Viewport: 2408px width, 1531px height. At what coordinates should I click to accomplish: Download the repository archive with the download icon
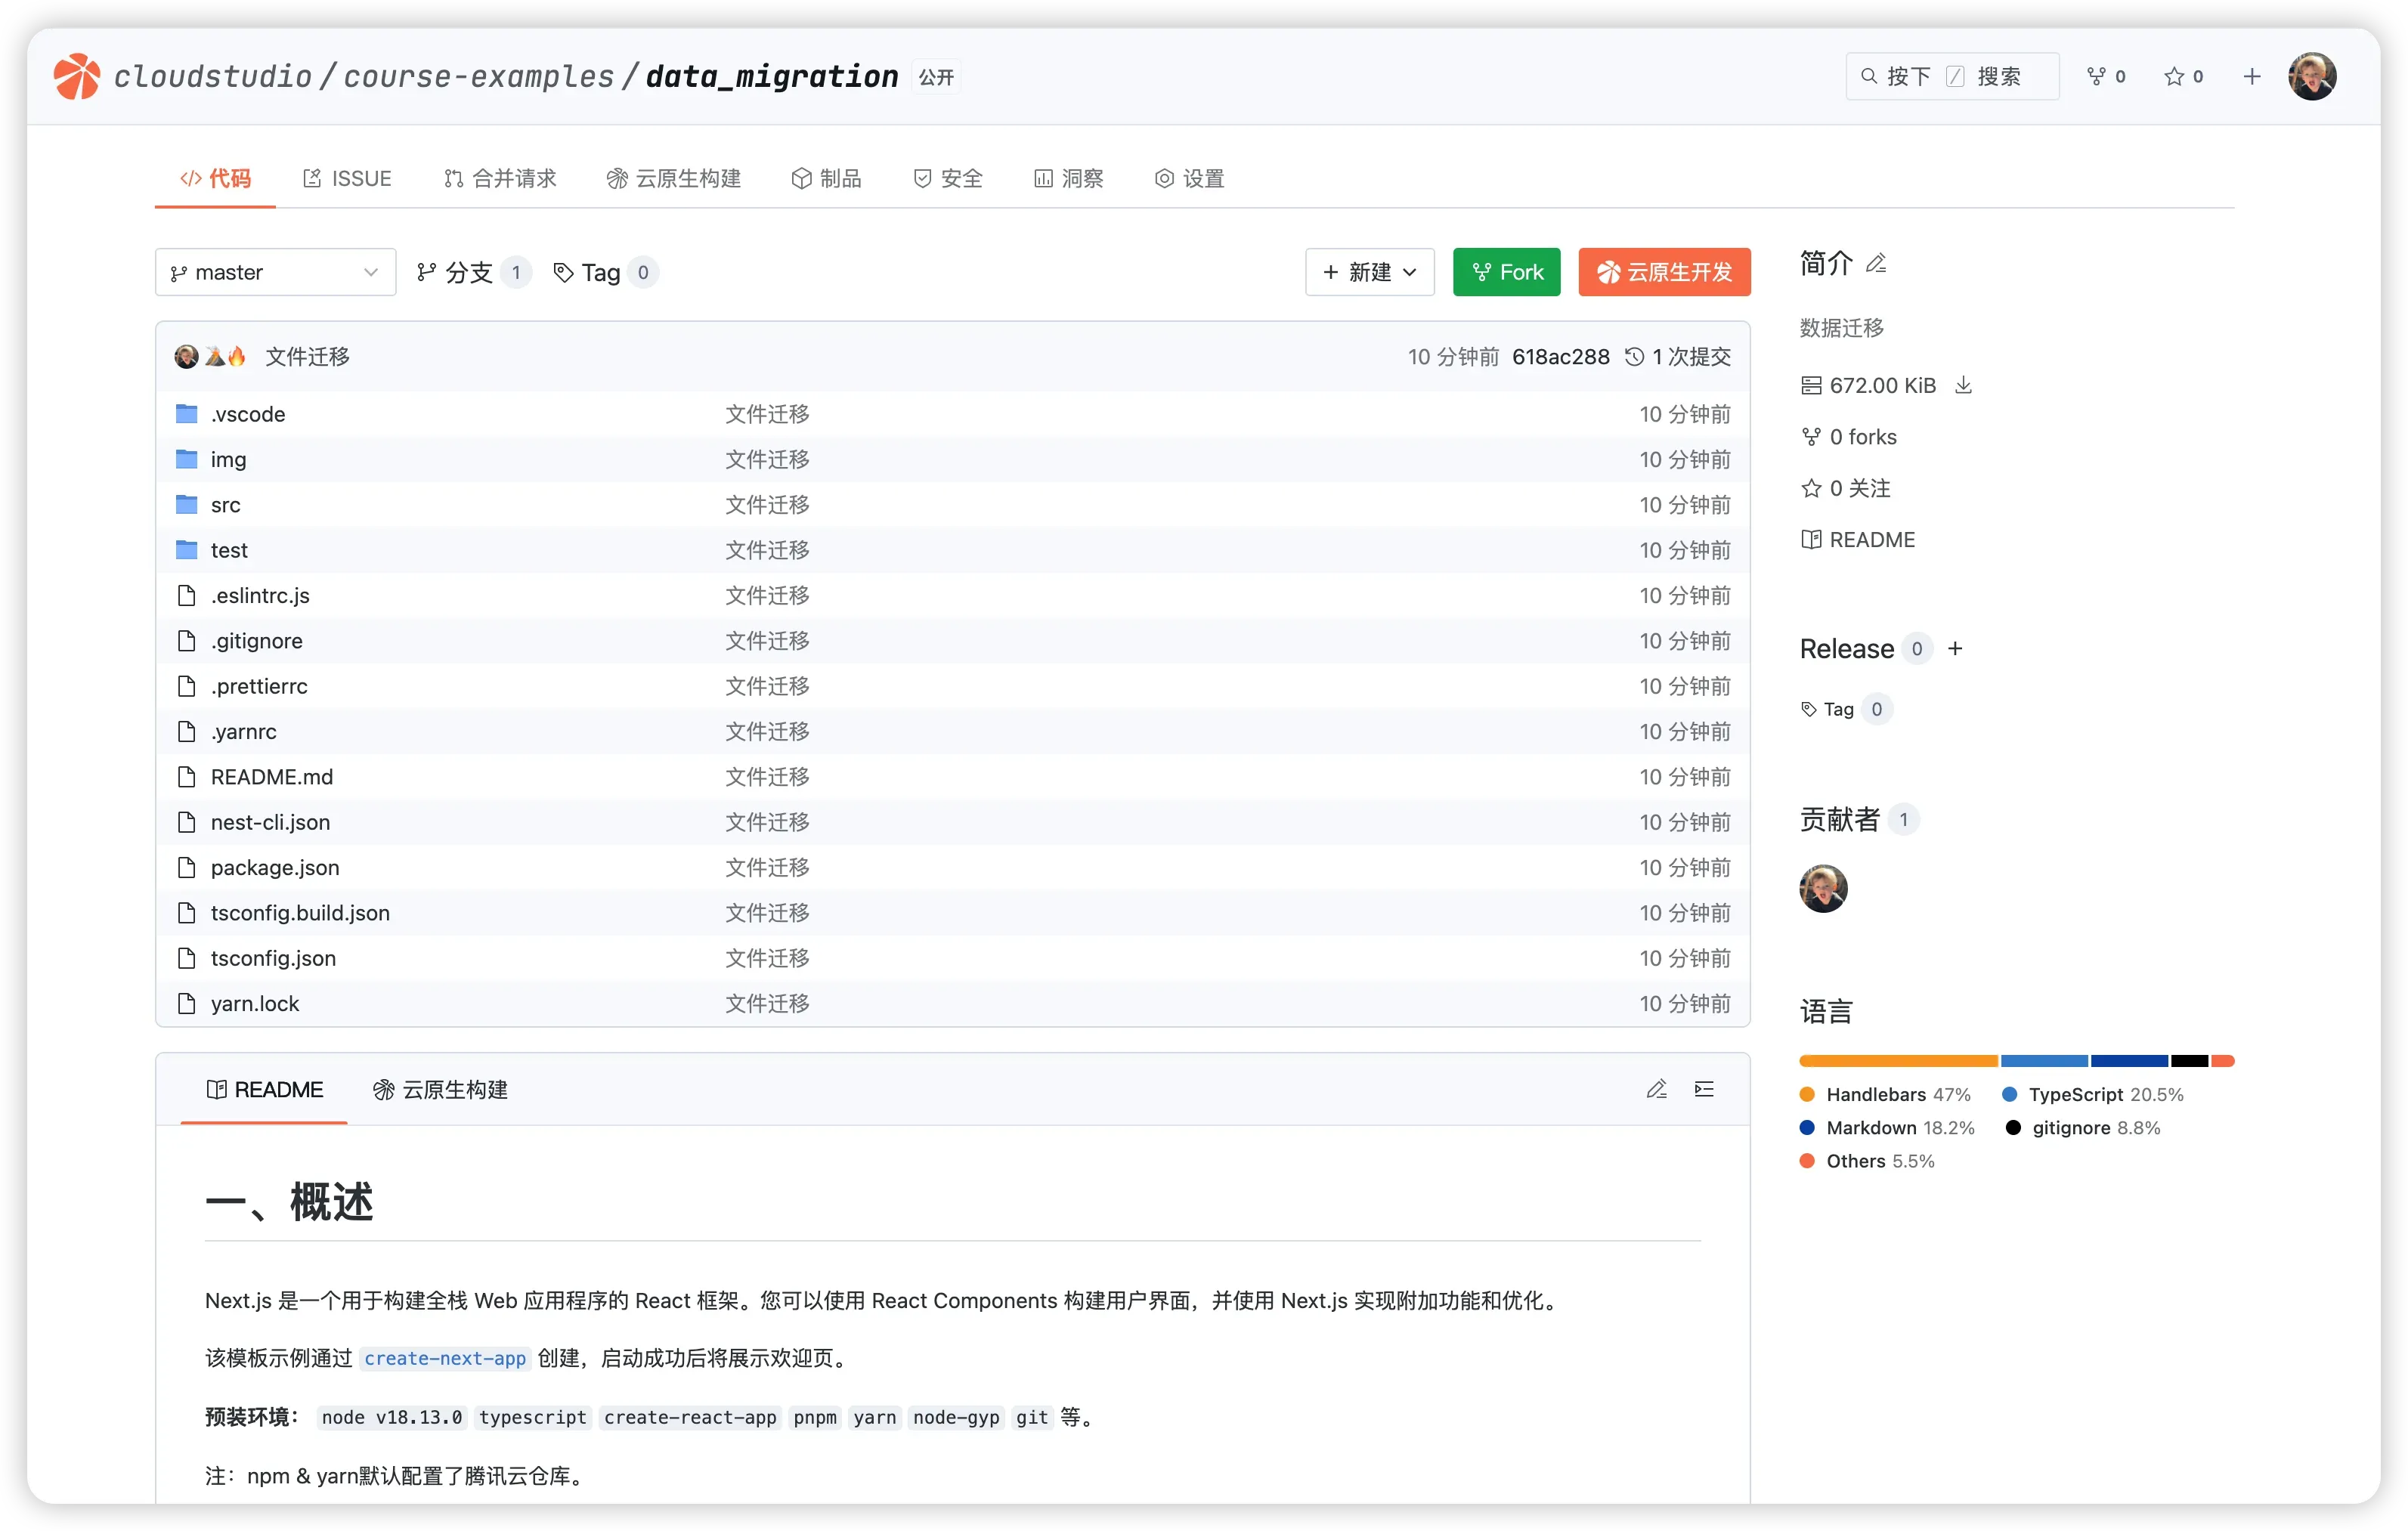[x=1963, y=385]
